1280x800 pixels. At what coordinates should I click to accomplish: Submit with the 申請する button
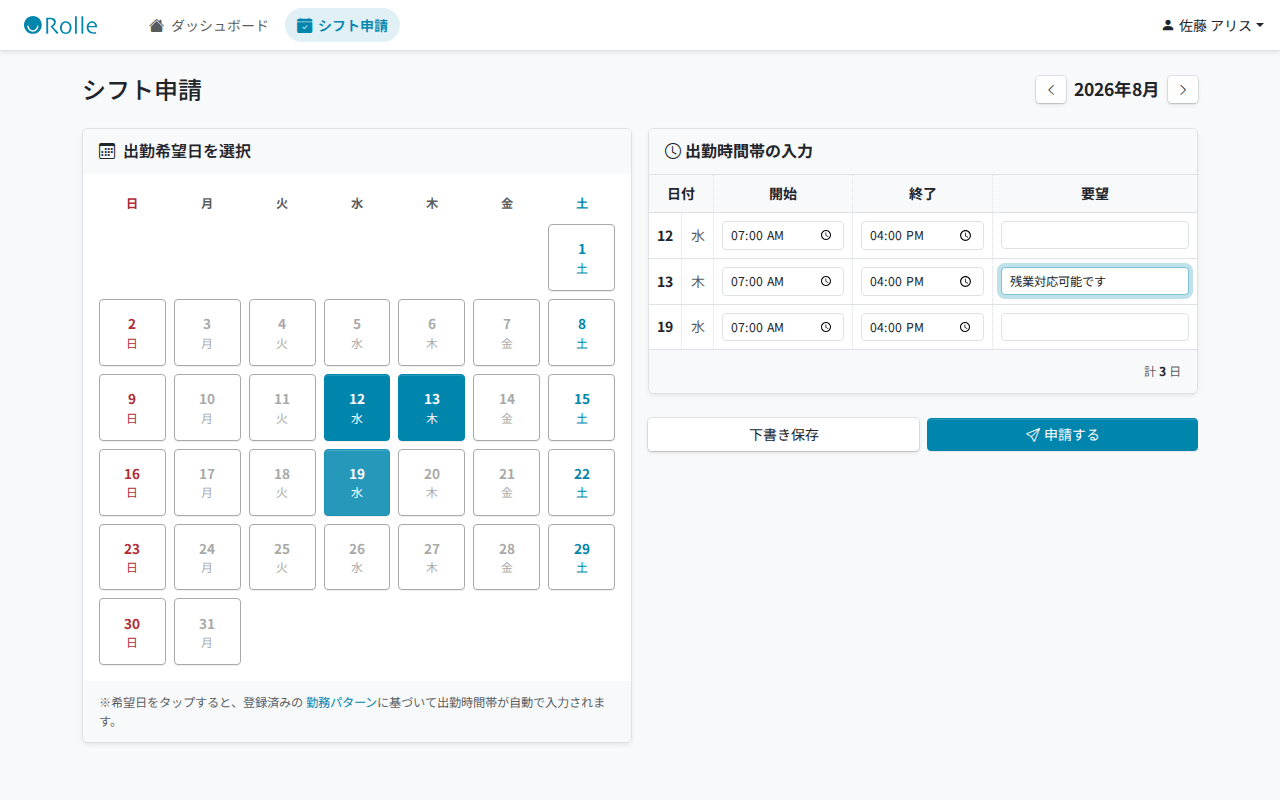(x=1062, y=435)
